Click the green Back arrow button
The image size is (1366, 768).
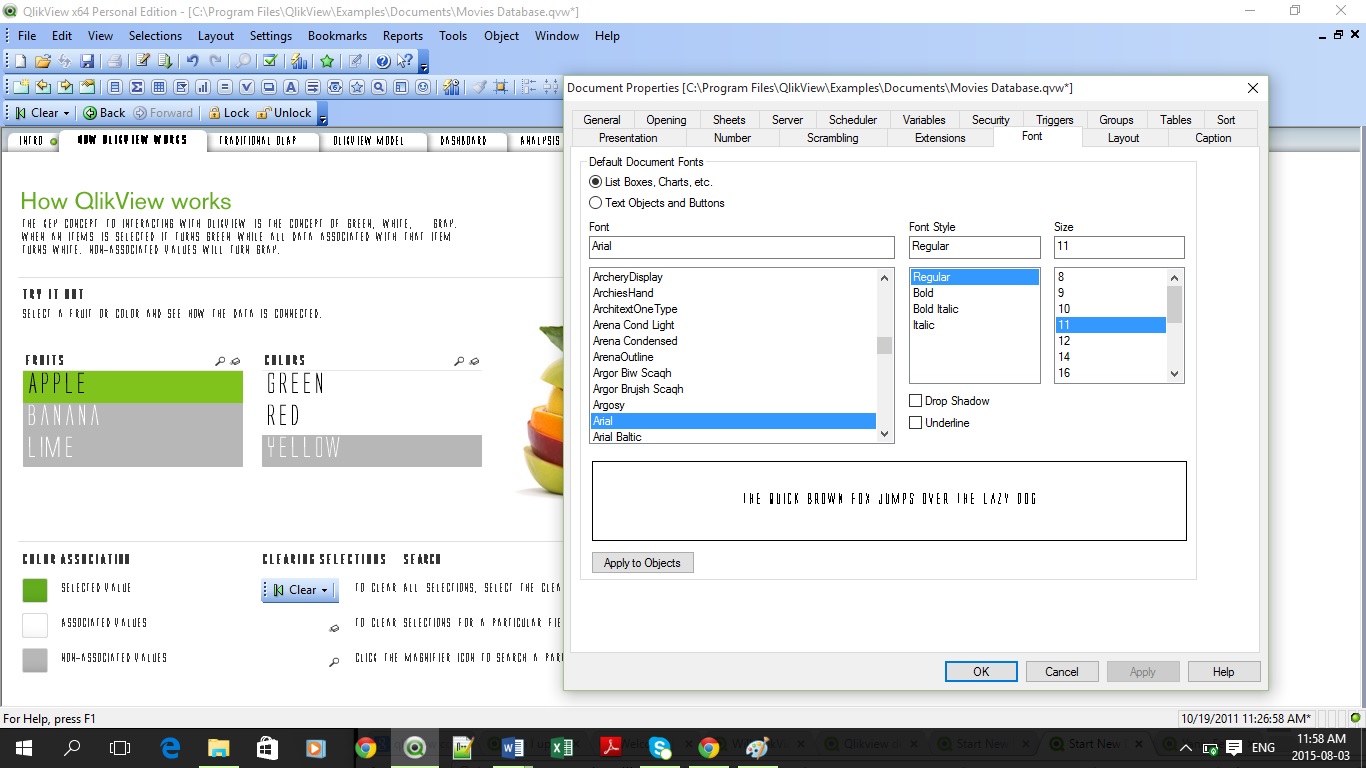click(104, 113)
